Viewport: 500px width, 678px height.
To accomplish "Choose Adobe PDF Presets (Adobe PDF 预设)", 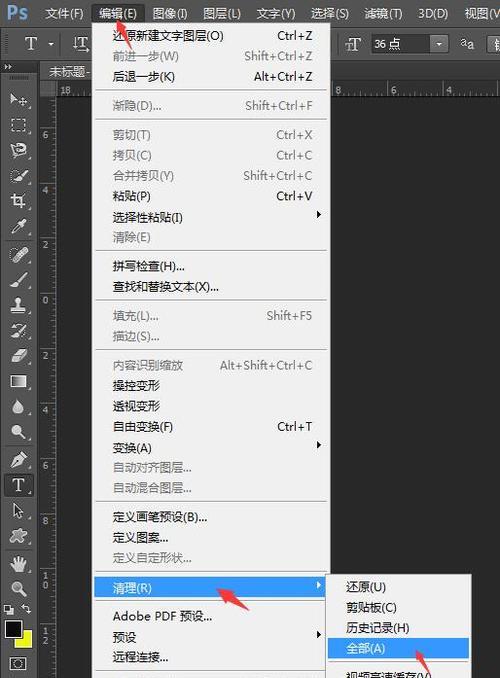I will (209, 616).
